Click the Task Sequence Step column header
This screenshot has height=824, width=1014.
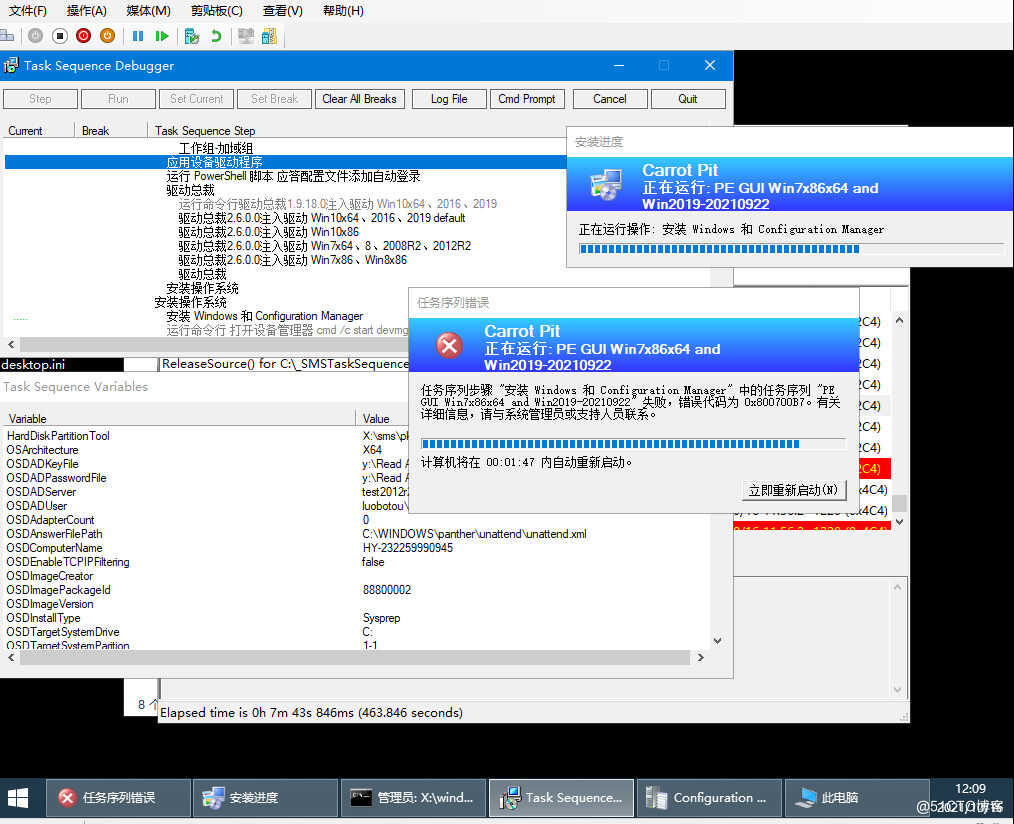tap(205, 131)
